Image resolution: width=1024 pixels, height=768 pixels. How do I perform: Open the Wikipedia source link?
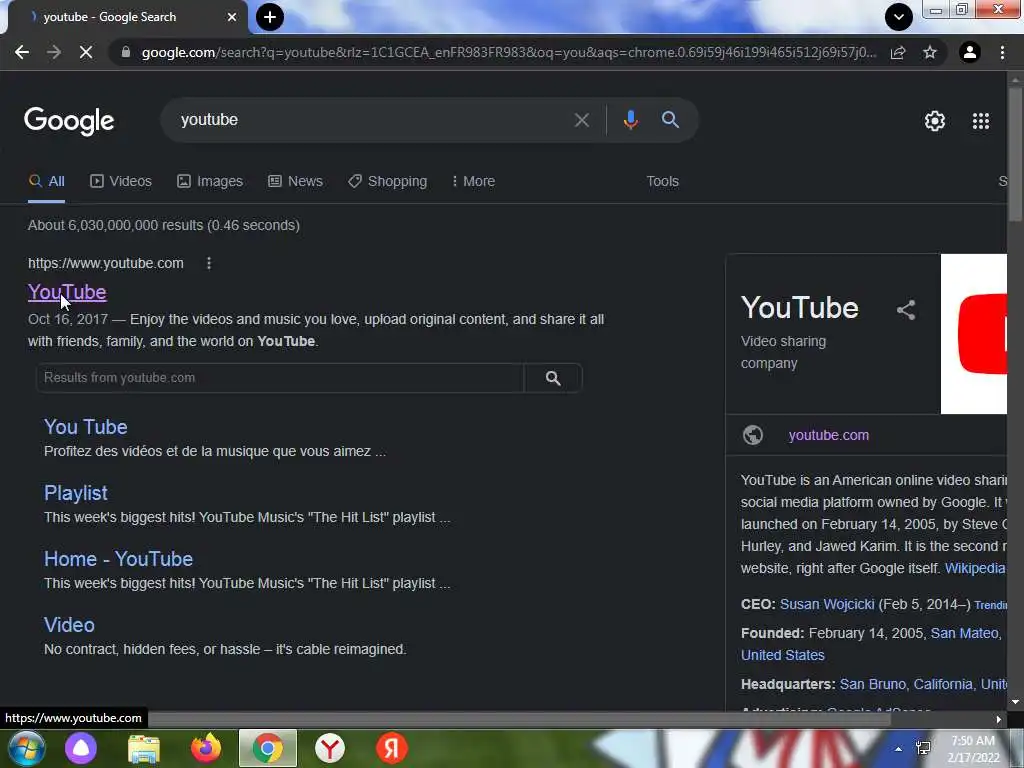click(975, 568)
